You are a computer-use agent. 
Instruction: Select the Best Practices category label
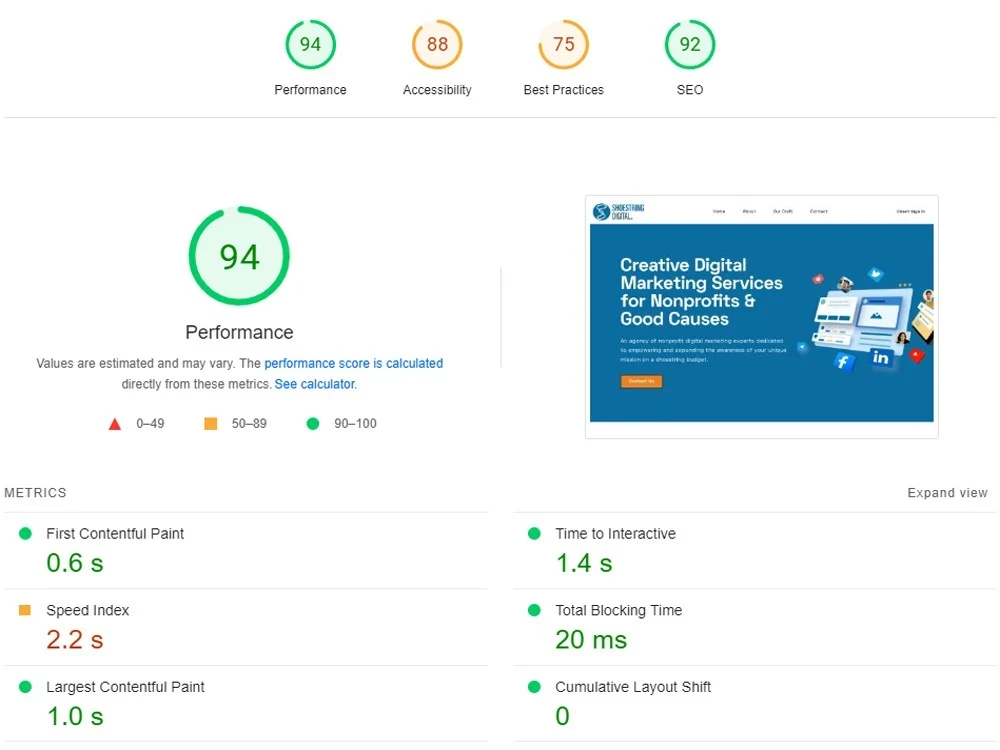tap(563, 90)
